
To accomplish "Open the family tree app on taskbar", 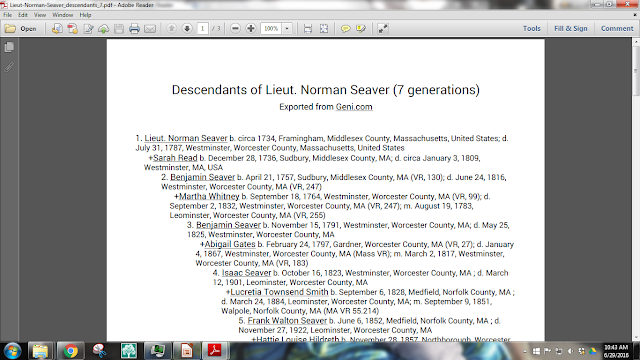I will (129, 351).
